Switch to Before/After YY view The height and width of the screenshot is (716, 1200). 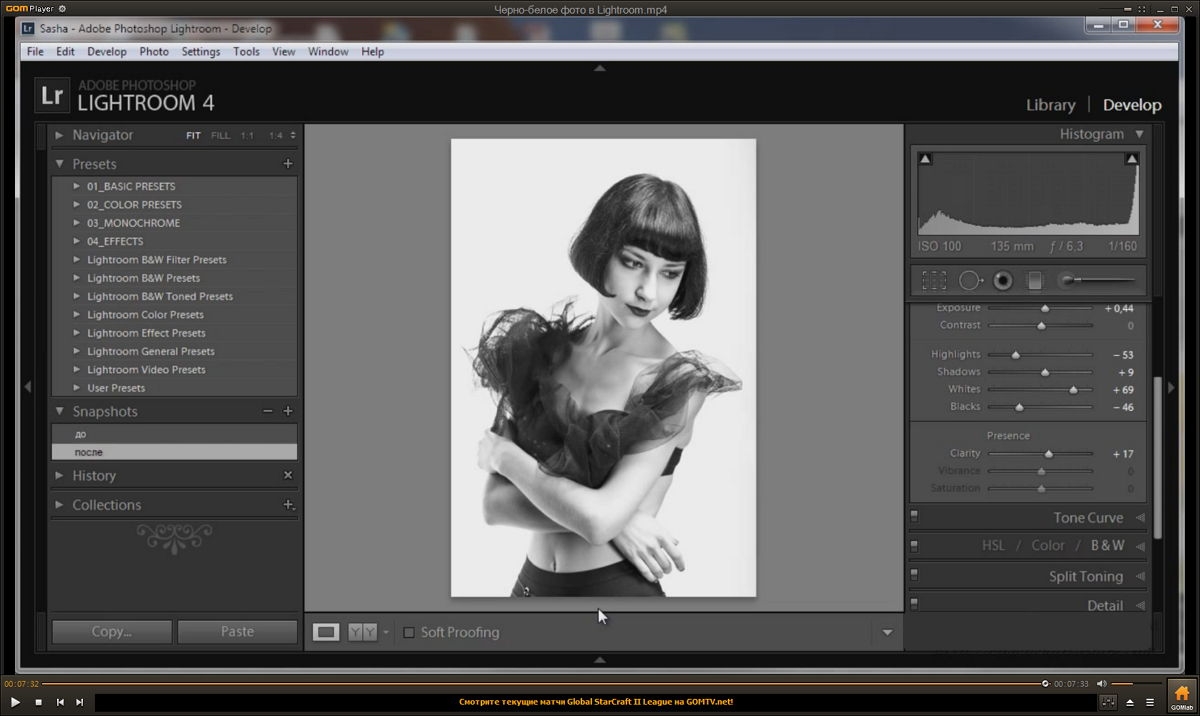pos(362,632)
